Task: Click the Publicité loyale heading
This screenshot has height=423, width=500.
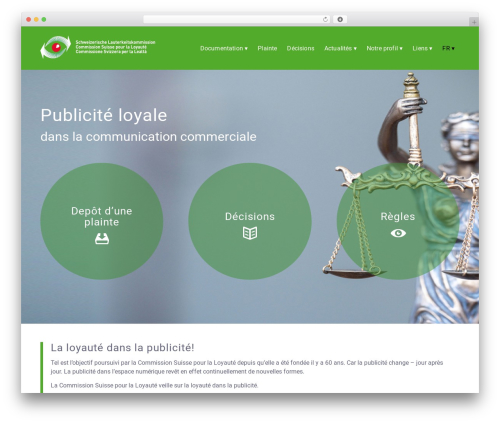Action: coord(104,115)
